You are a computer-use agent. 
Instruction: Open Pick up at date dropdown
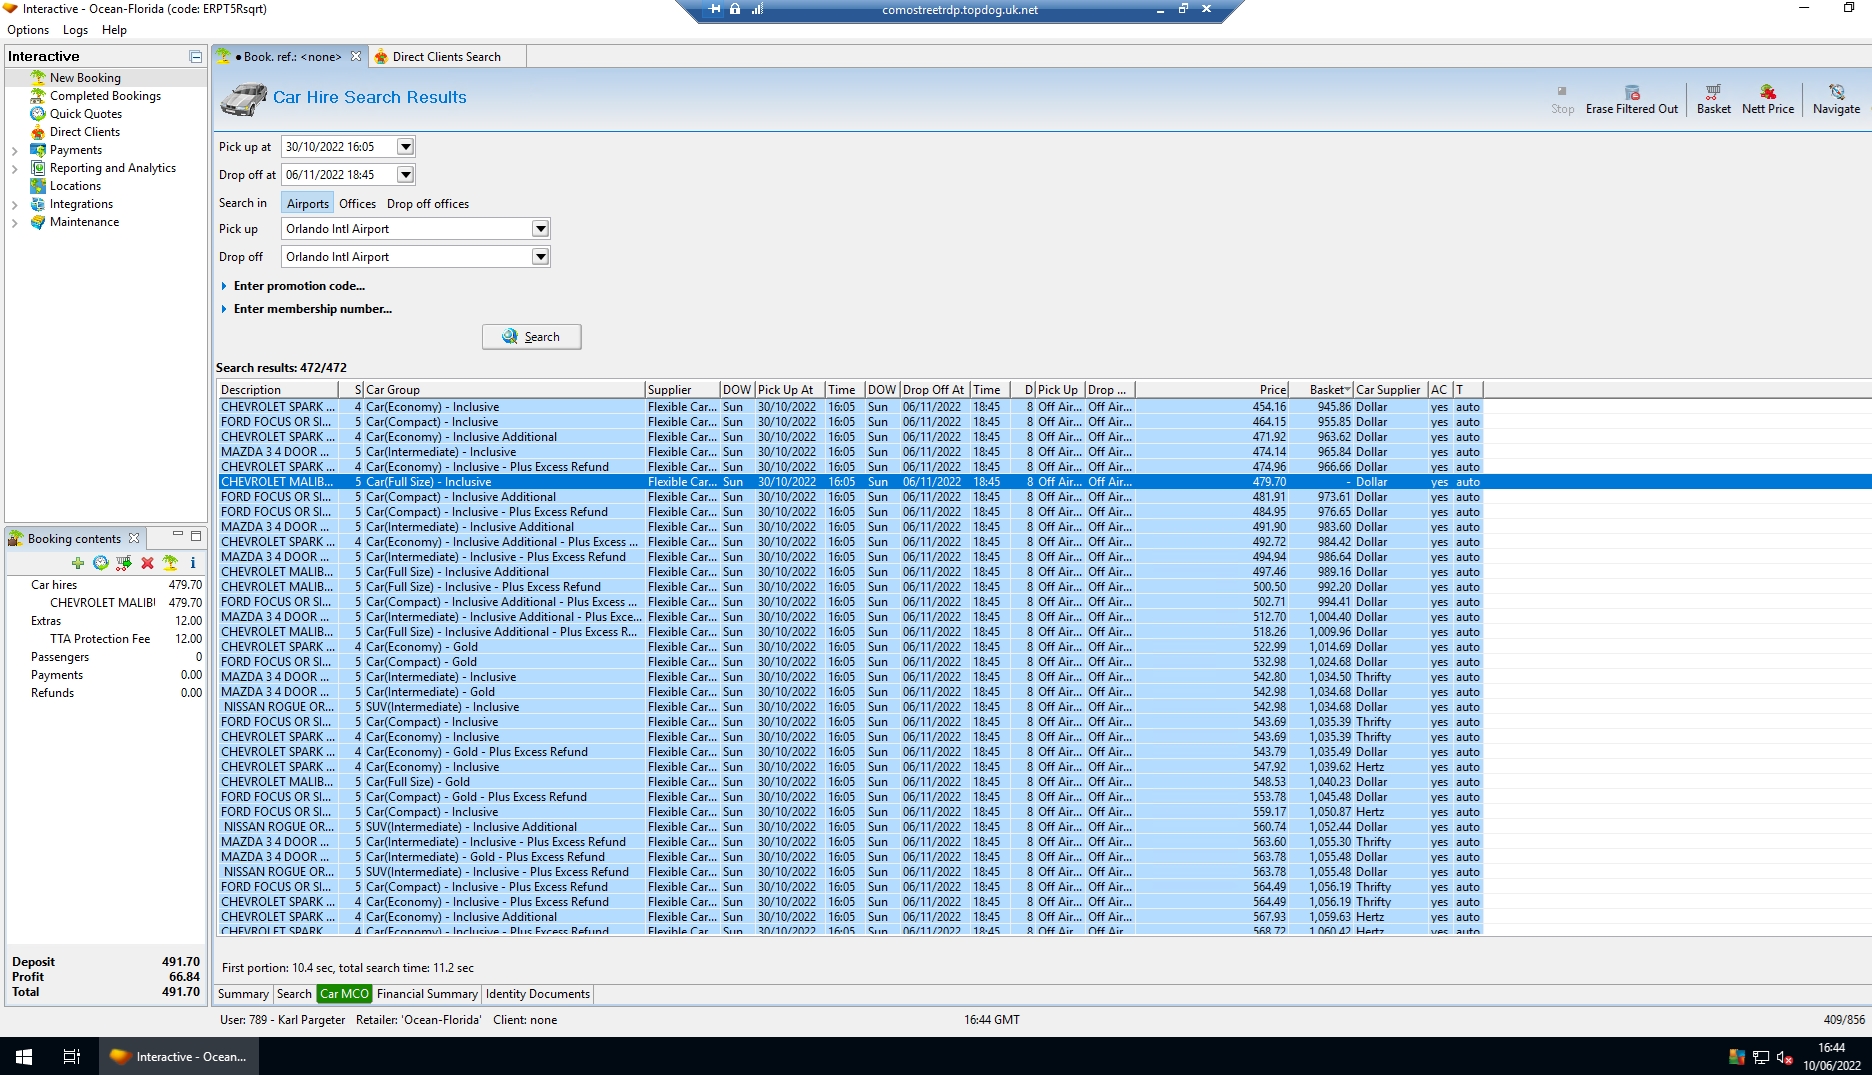[x=405, y=147]
